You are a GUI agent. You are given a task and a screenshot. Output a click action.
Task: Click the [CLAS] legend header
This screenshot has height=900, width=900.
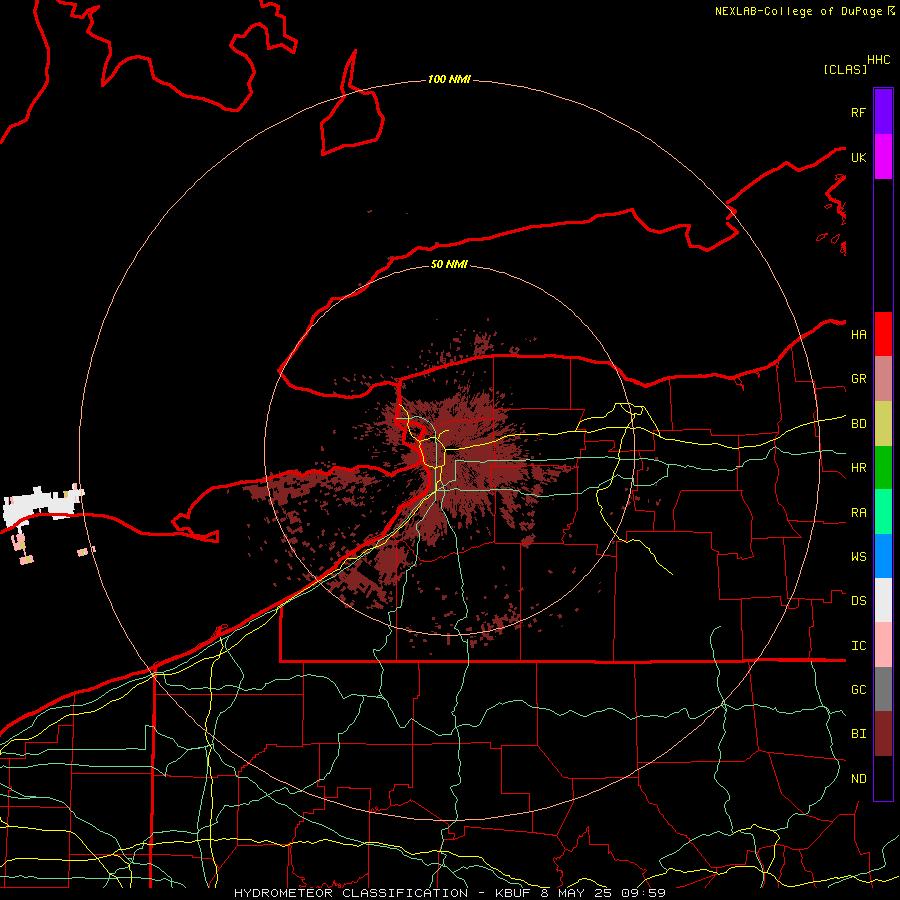coord(845,69)
